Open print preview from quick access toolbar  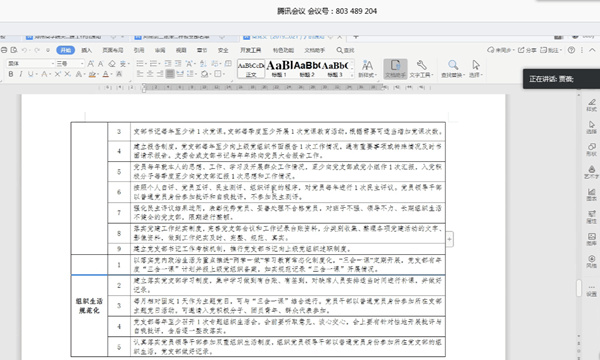(x=14, y=50)
